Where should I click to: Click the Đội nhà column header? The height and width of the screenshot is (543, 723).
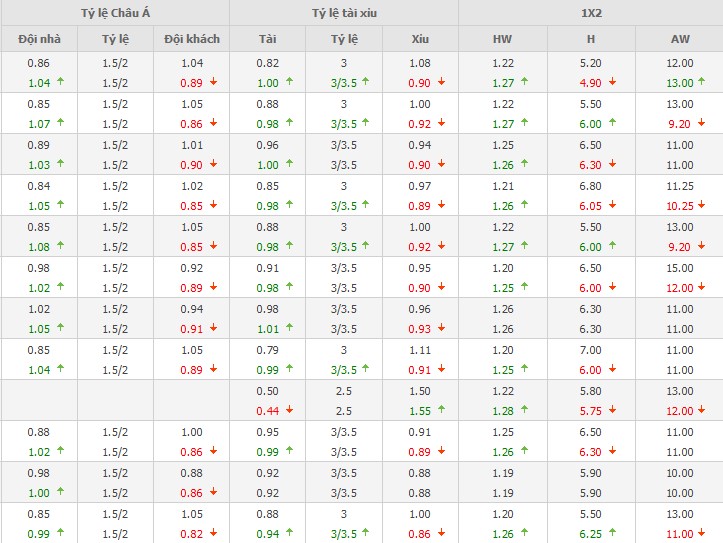coord(38,39)
